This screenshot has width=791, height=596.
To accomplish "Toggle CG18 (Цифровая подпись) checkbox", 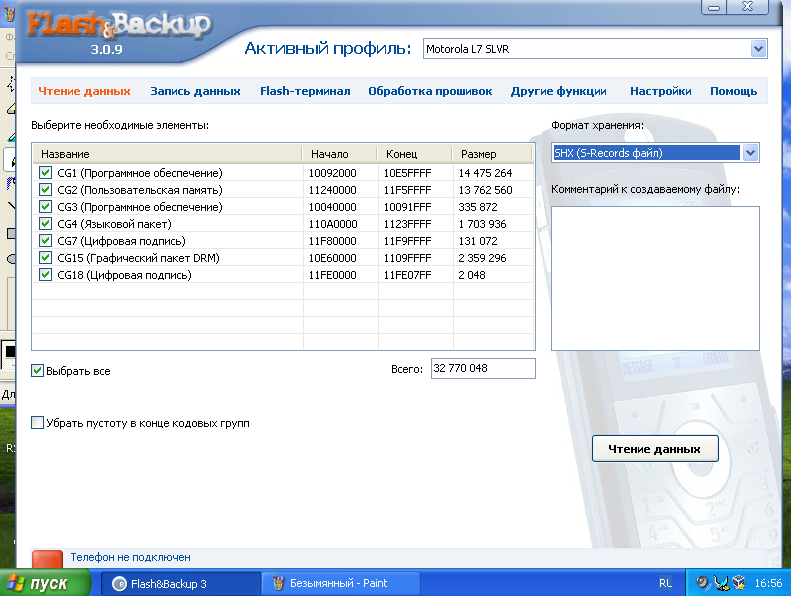I will coord(45,275).
